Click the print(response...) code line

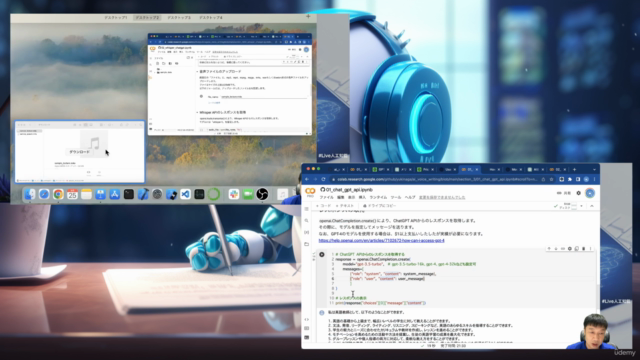pos(380,303)
